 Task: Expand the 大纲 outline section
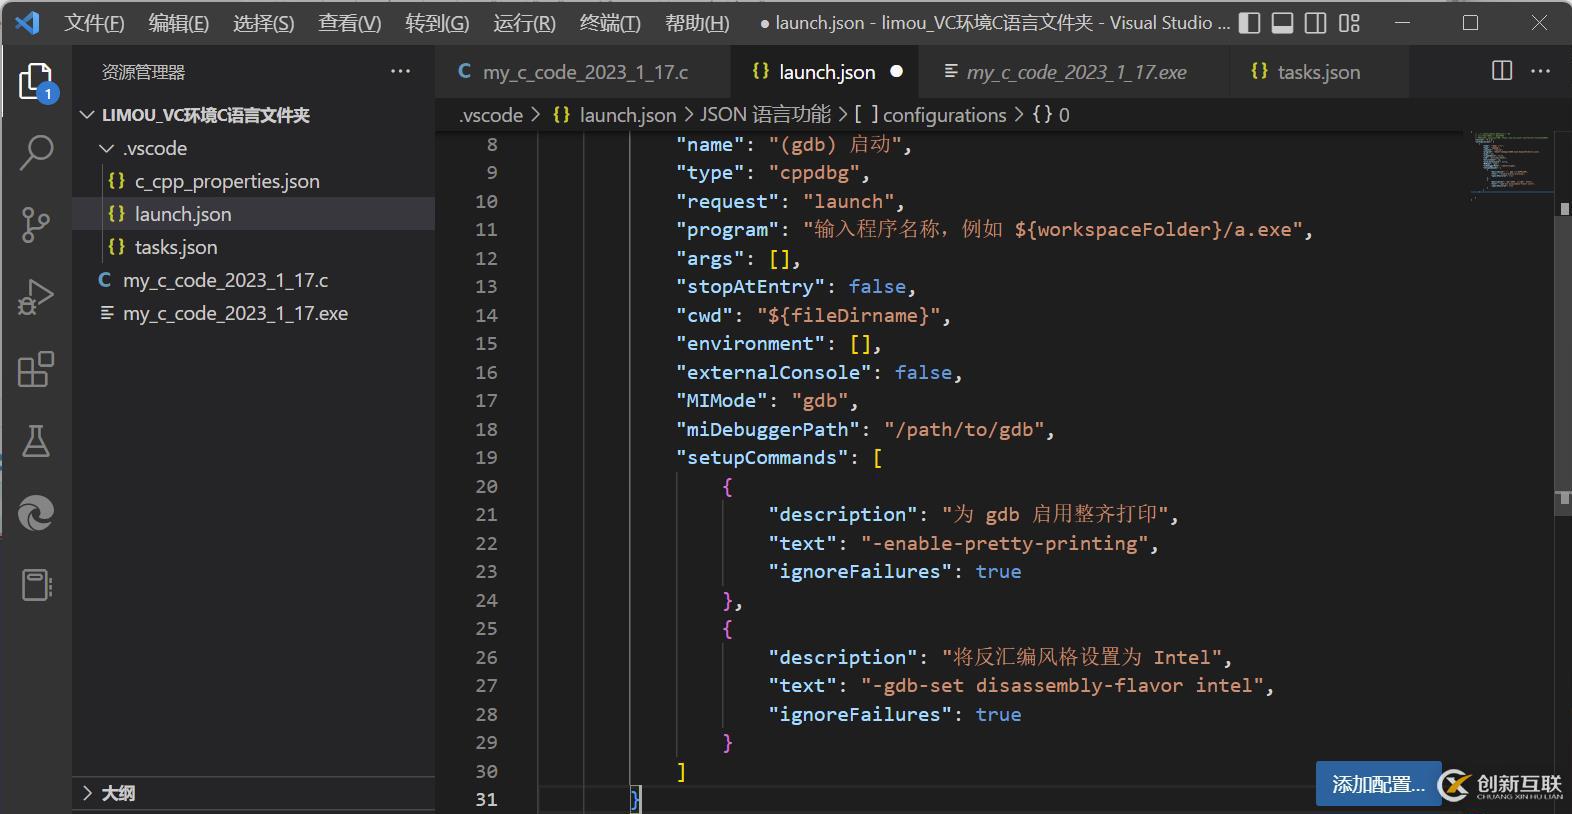click(x=88, y=793)
